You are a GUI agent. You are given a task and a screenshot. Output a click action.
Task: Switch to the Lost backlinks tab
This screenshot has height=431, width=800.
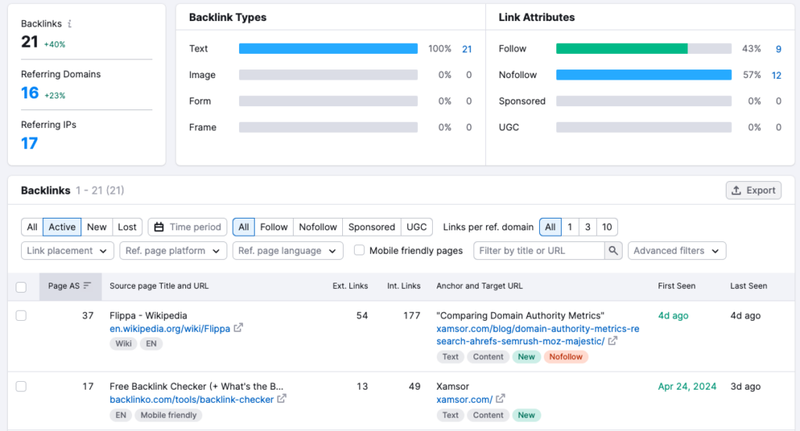tap(127, 227)
